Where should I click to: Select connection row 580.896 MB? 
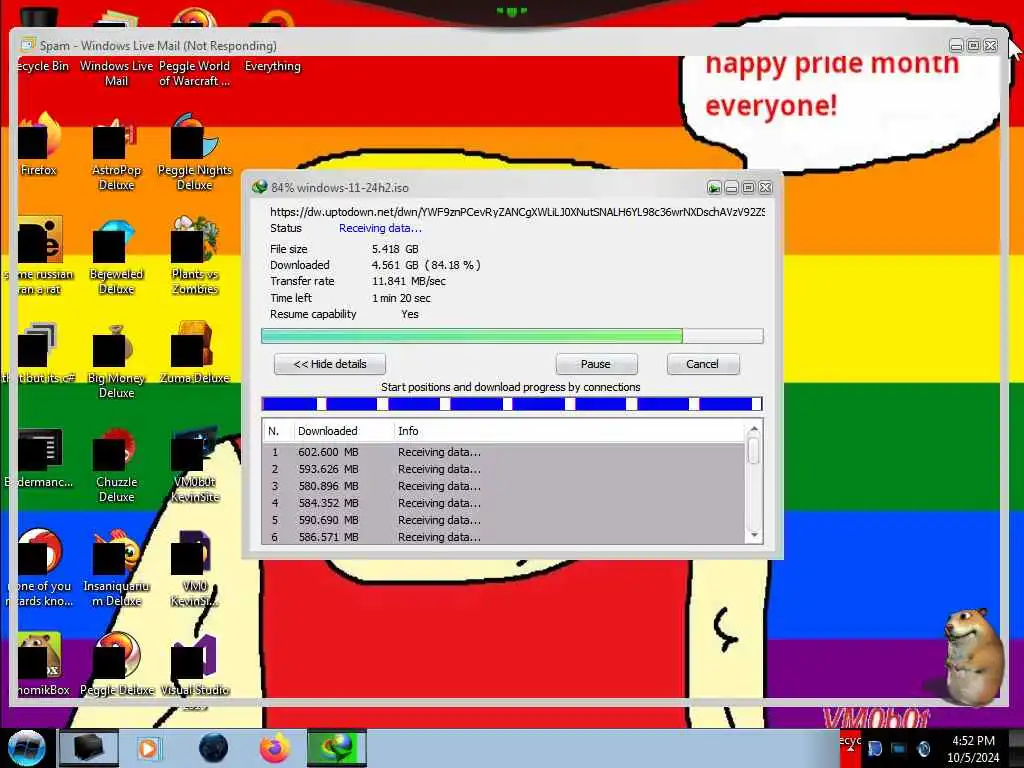[504, 486]
